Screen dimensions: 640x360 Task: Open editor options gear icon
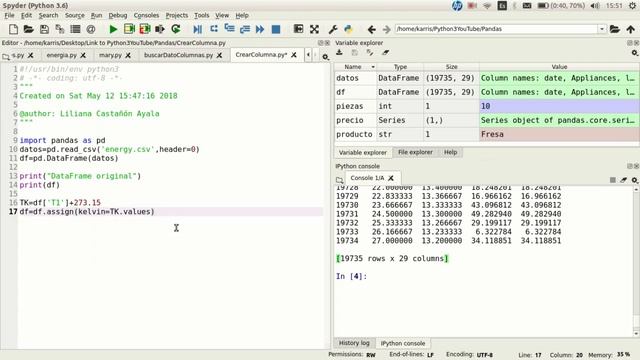(325, 57)
